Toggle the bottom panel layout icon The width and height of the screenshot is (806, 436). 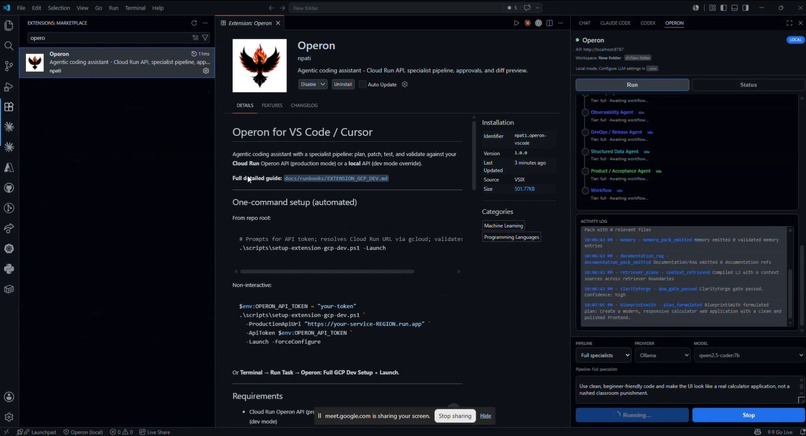735,8
